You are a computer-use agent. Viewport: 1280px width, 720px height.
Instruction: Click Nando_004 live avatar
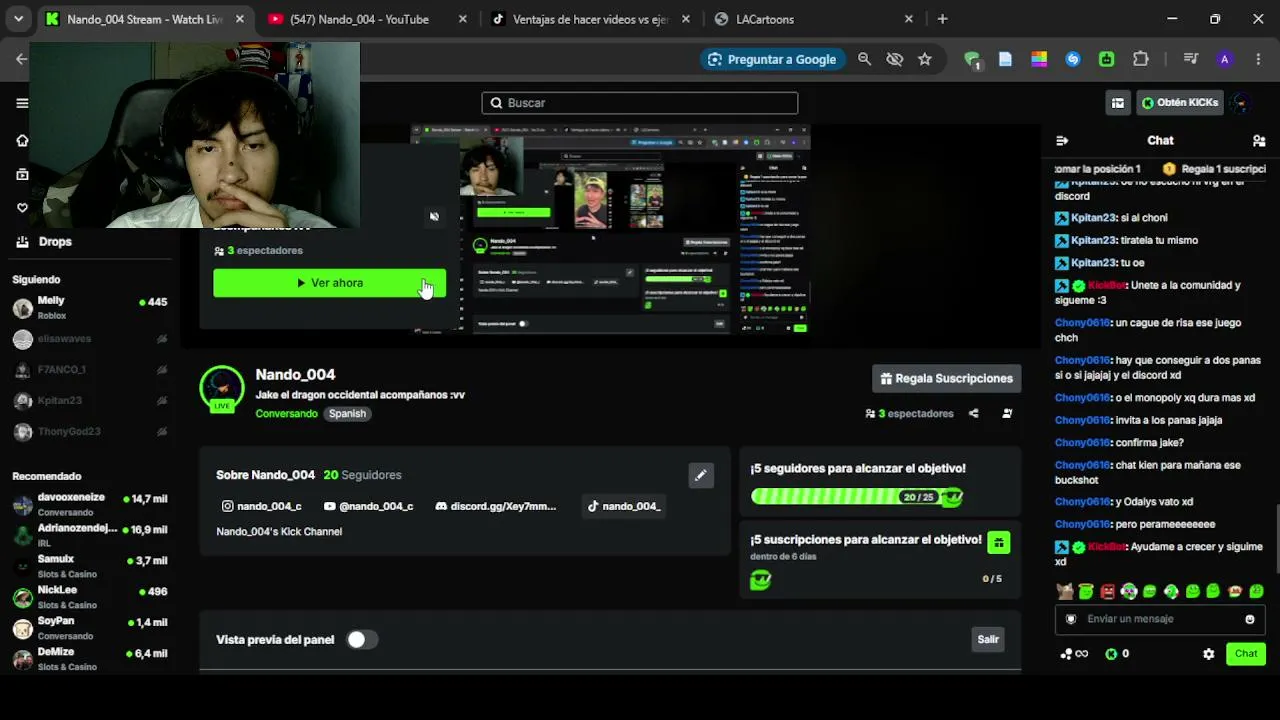(x=222, y=389)
